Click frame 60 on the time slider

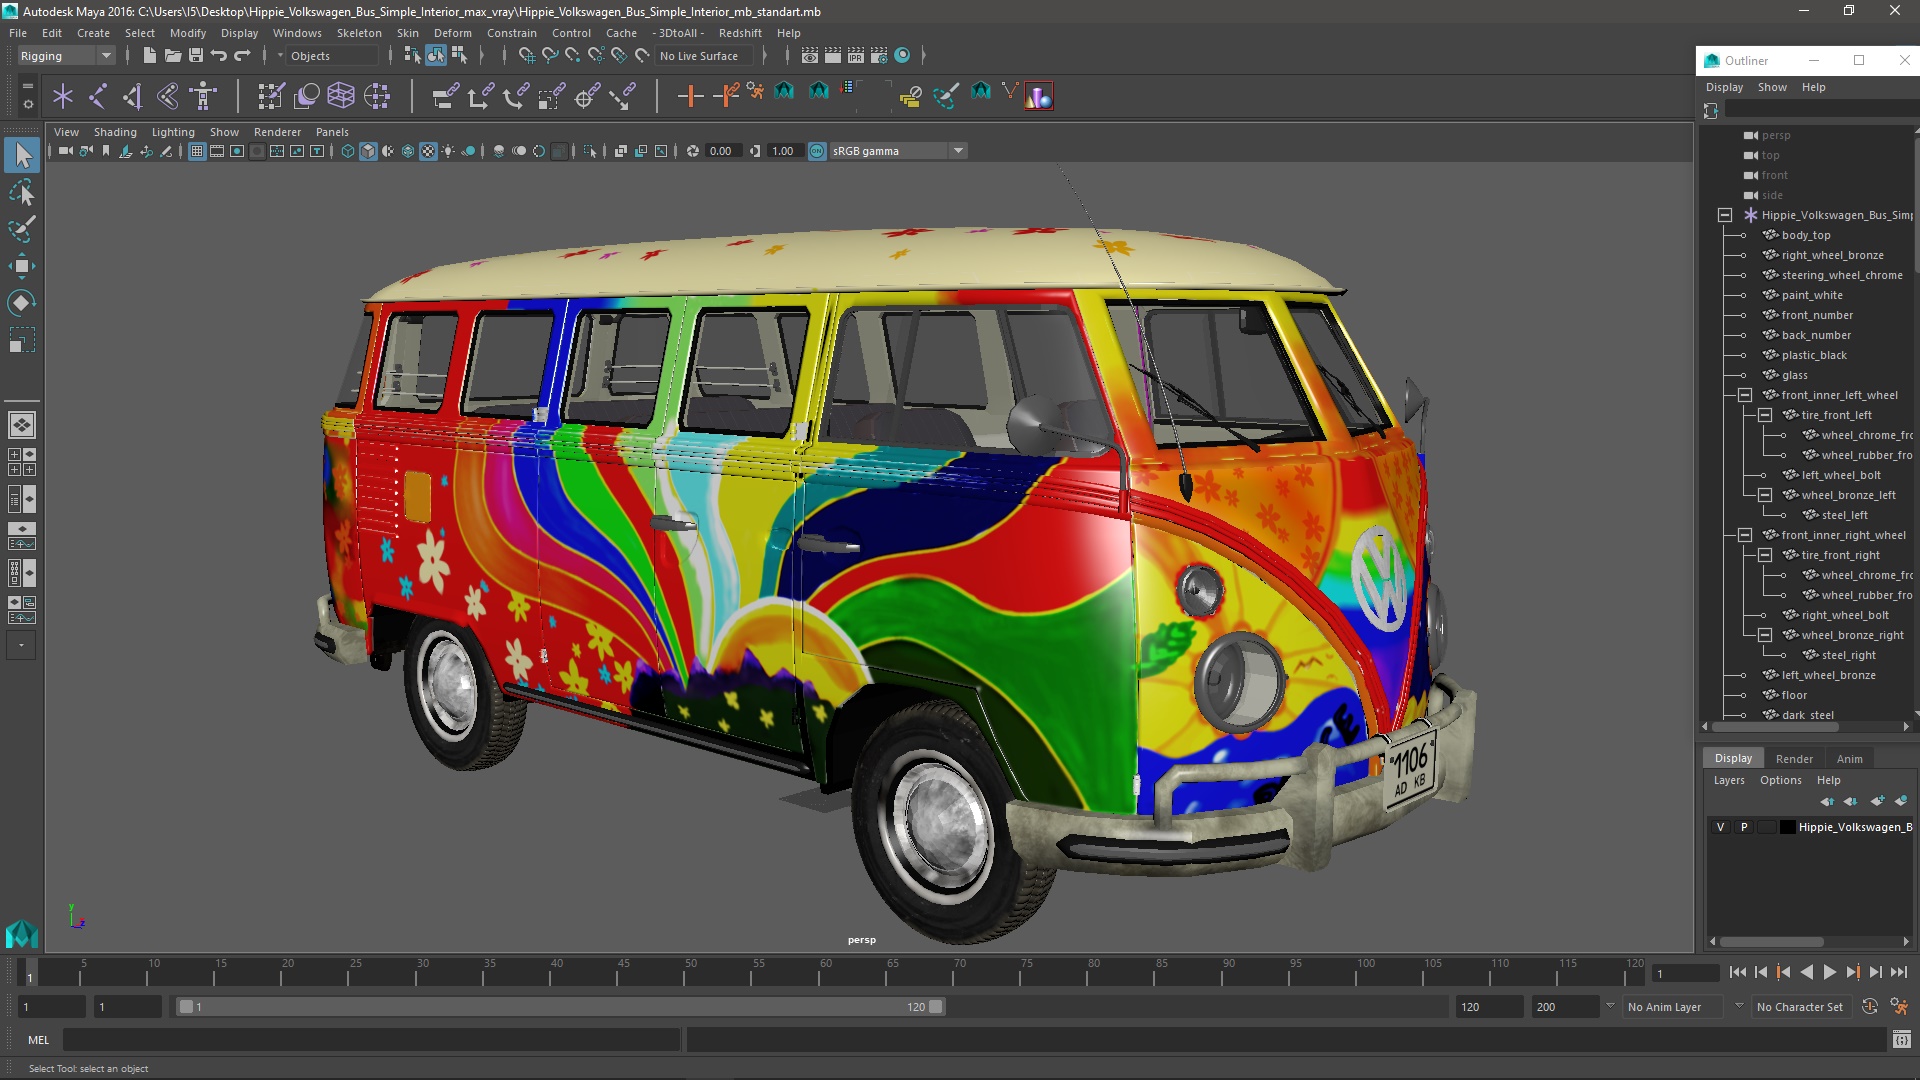pyautogui.click(x=825, y=973)
